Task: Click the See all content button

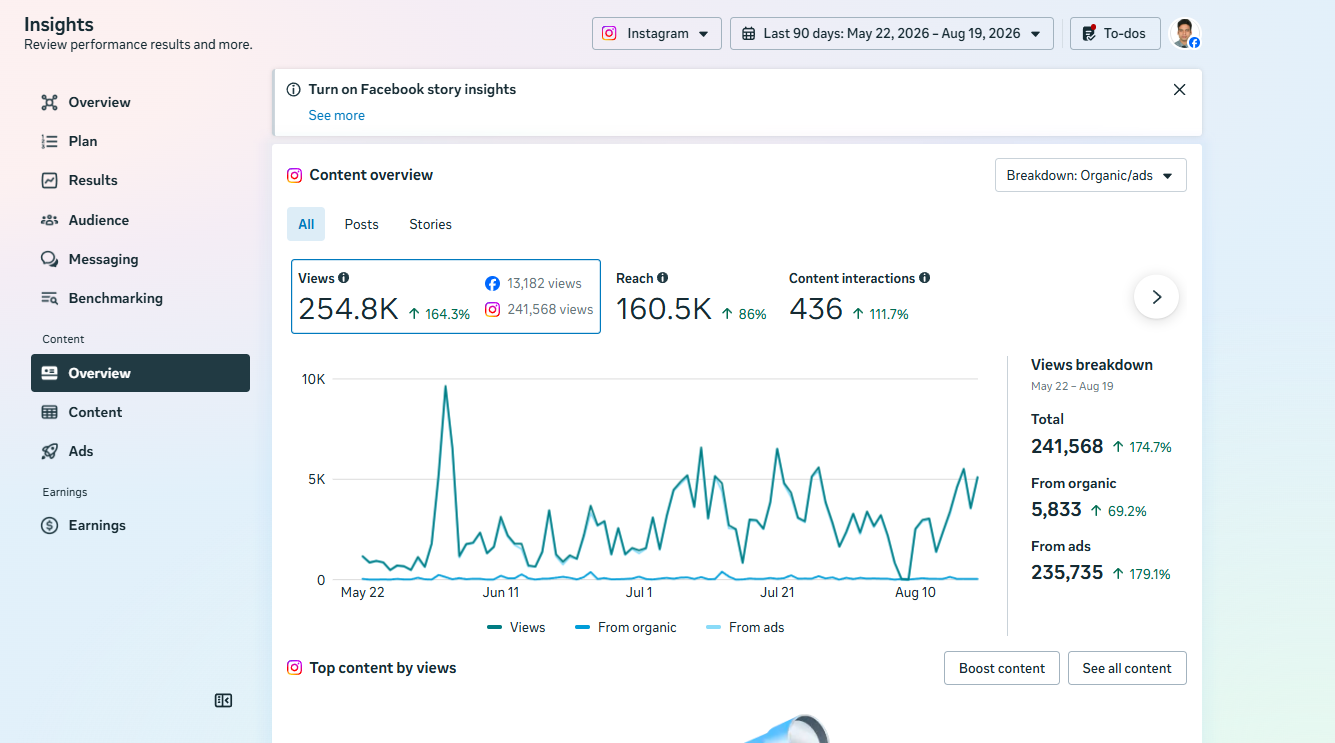Action: [x=1127, y=668]
